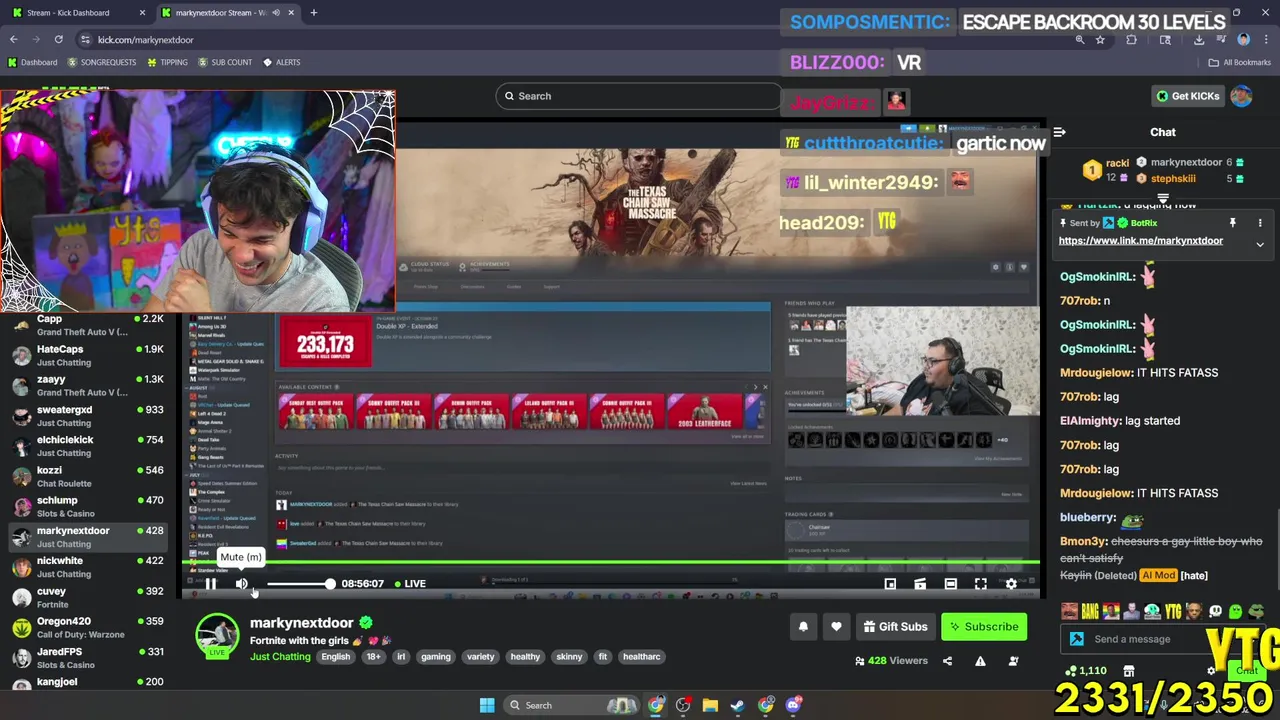Toggle theater mode in the player
The height and width of the screenshot is (720, 1280).
950,584
